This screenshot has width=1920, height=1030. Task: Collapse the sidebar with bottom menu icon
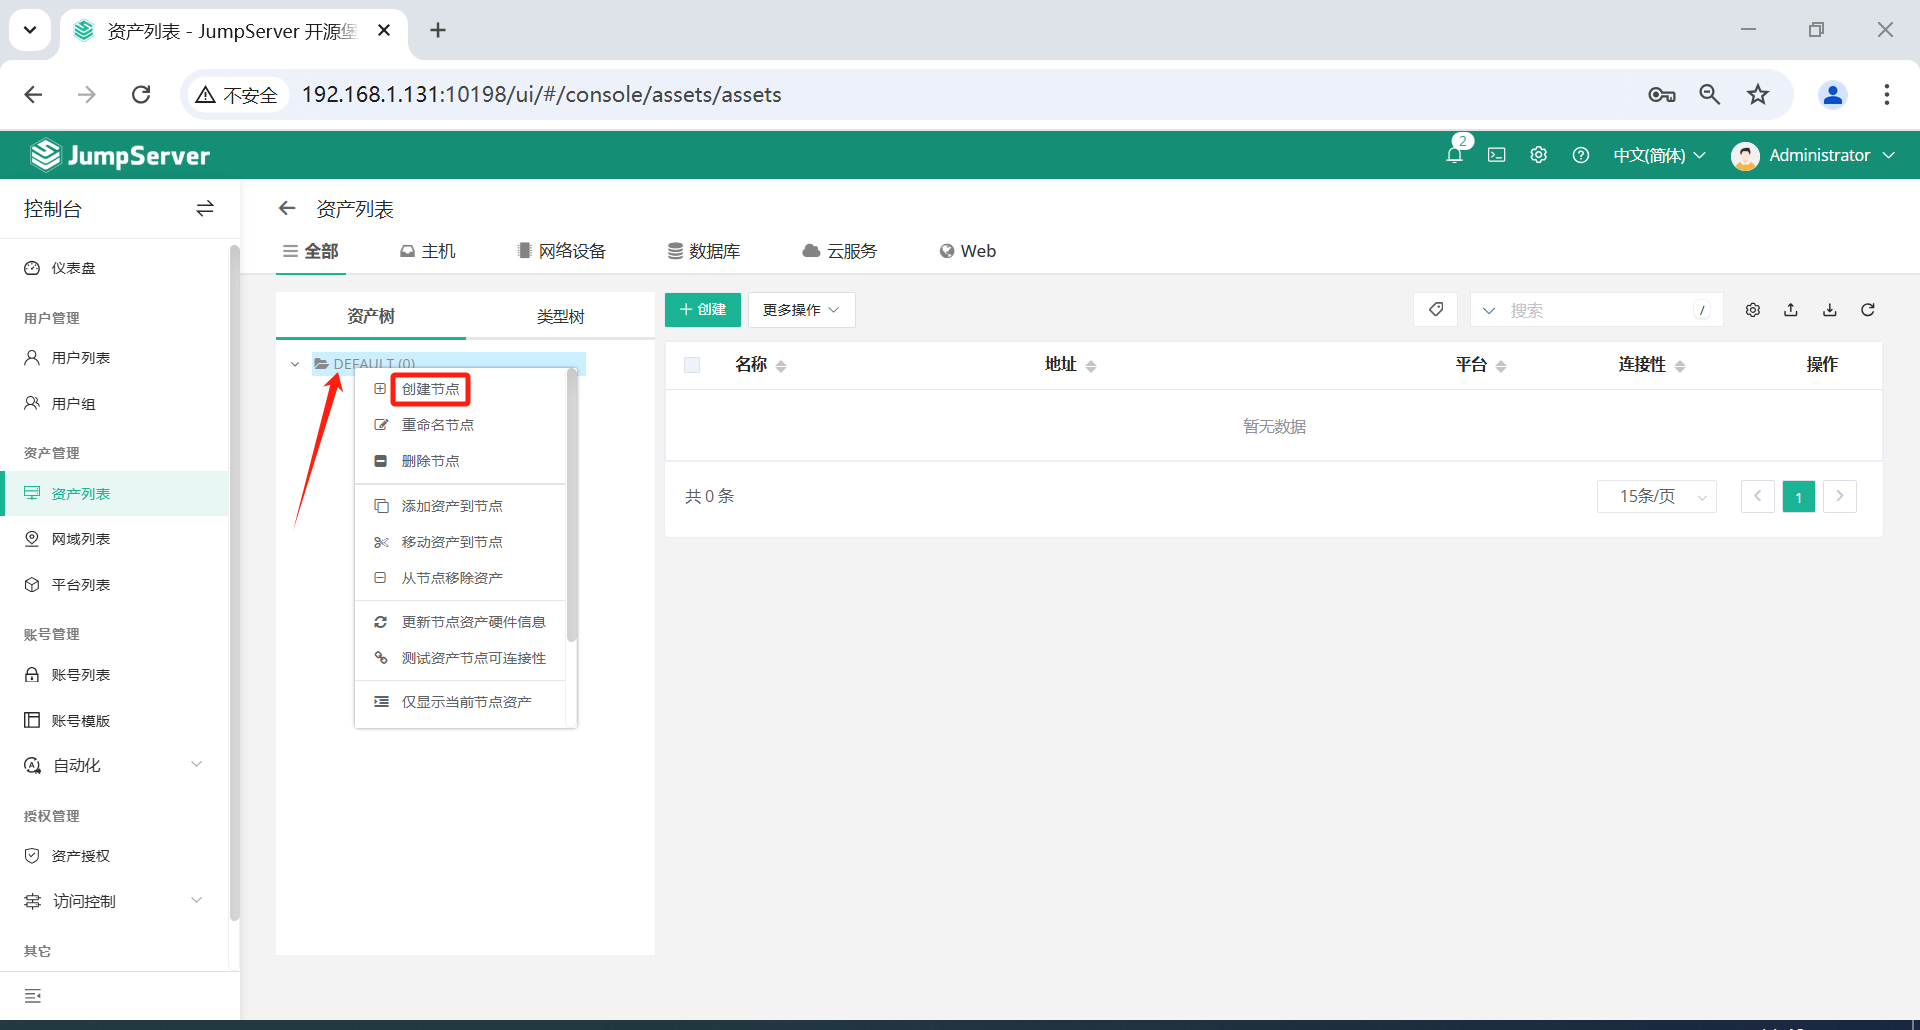33,996
